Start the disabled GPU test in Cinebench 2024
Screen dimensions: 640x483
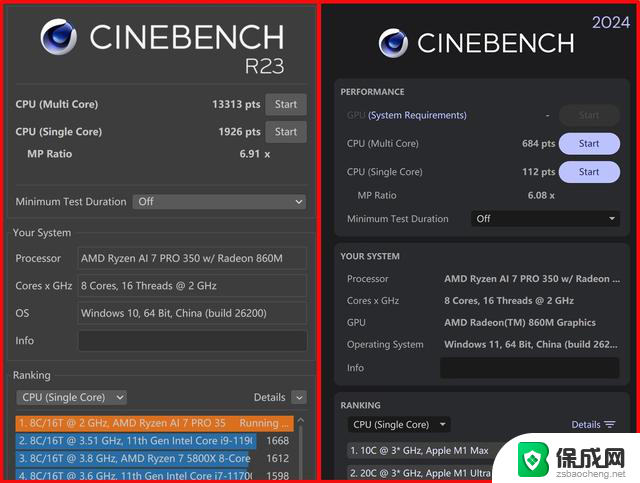[x=589, y=115]
